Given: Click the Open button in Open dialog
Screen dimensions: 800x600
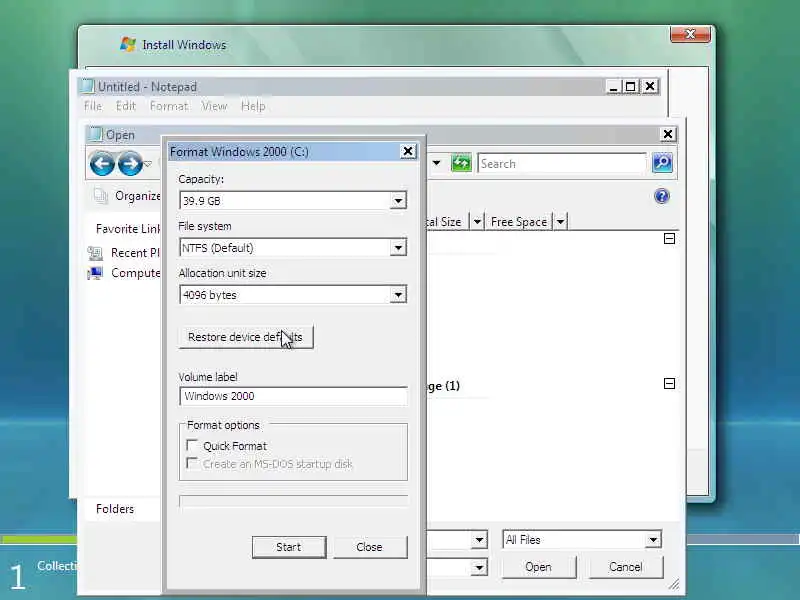Looking at the screenshot, I should 539,567.
